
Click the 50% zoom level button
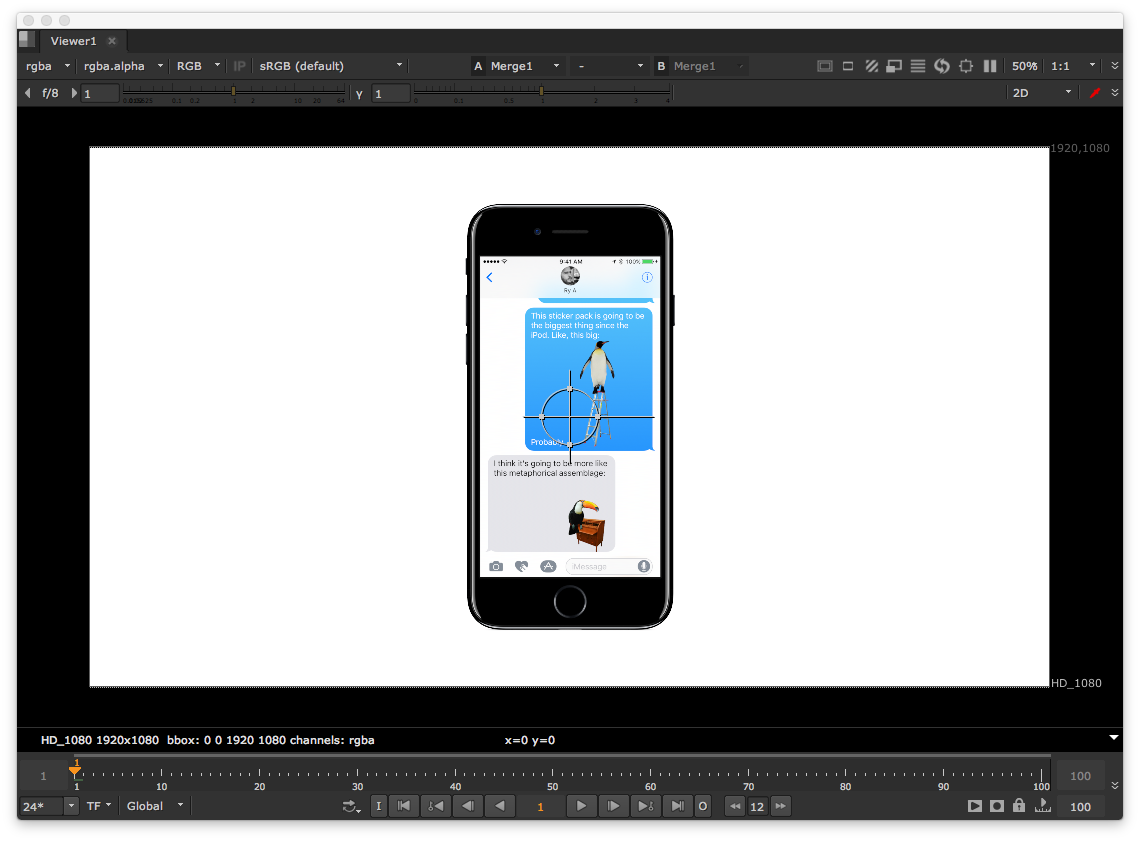click(1024, 66)
